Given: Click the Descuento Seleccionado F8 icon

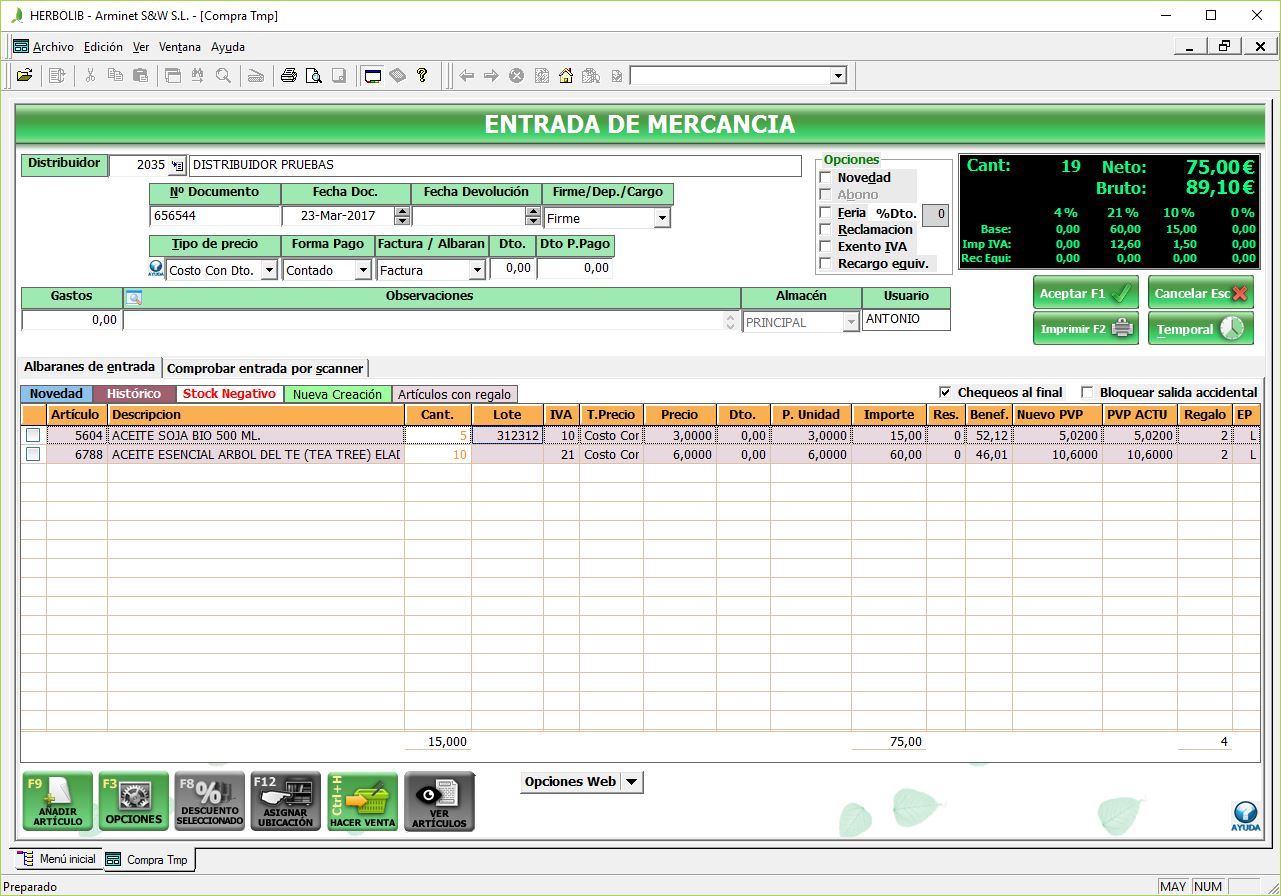Looking at the screenshot, I should click(209, 802).
